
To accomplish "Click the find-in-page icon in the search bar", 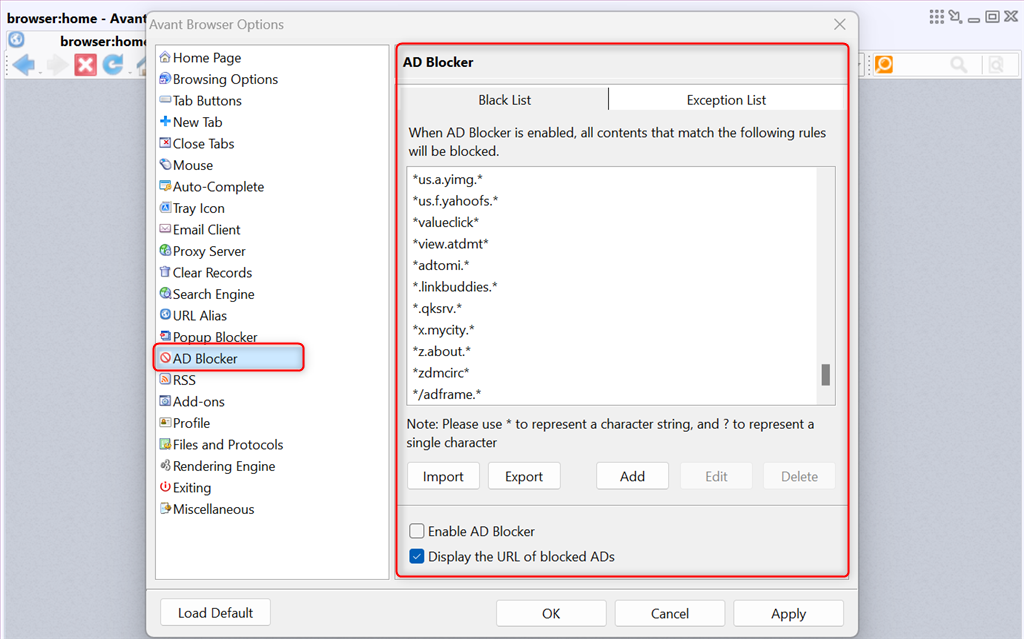I will click(x=996, y=64).
